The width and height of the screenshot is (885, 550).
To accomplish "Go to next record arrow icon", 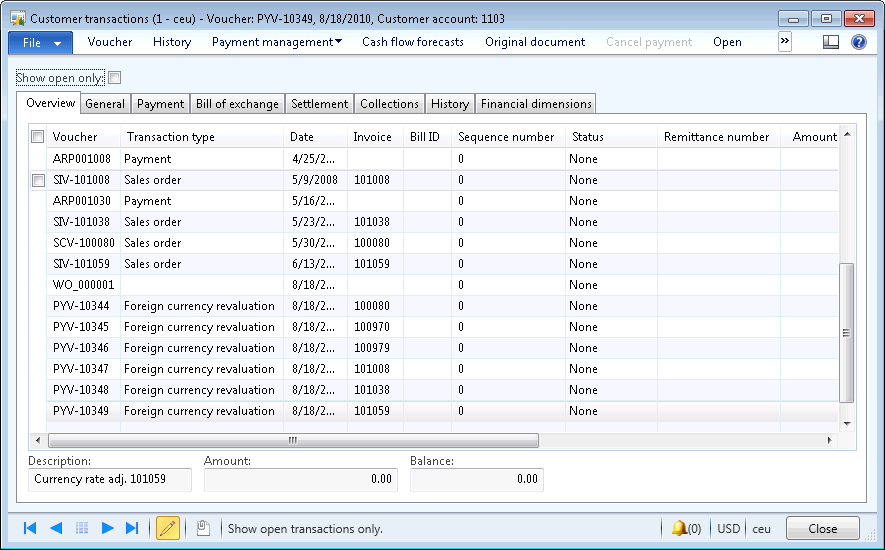I will pos(107,528).
